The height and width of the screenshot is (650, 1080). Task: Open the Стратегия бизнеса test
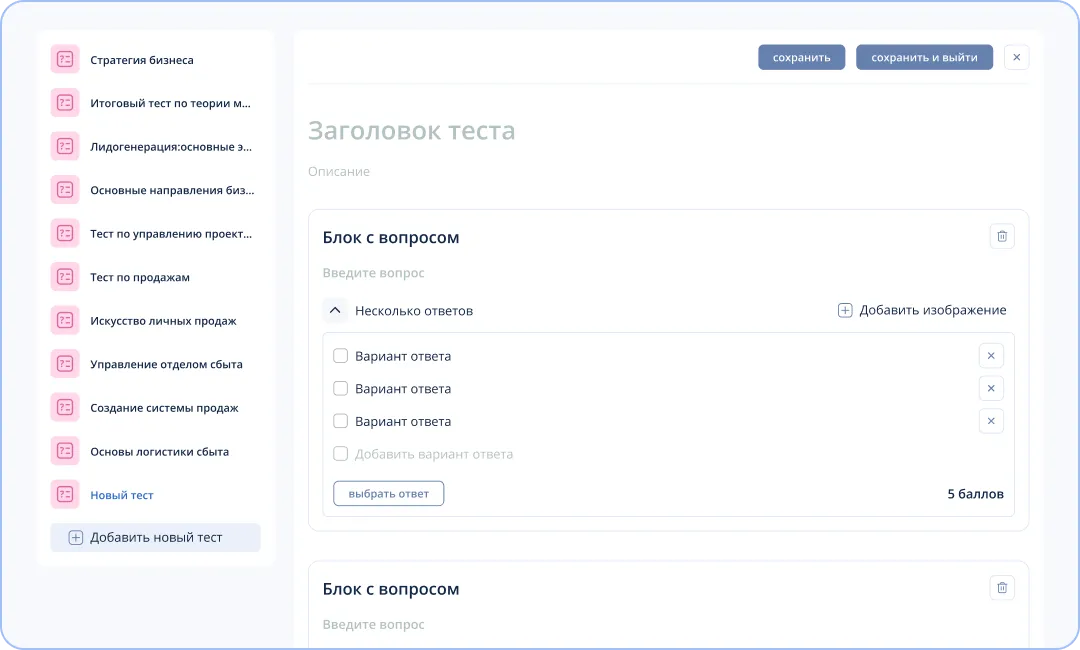coord(142,60)
